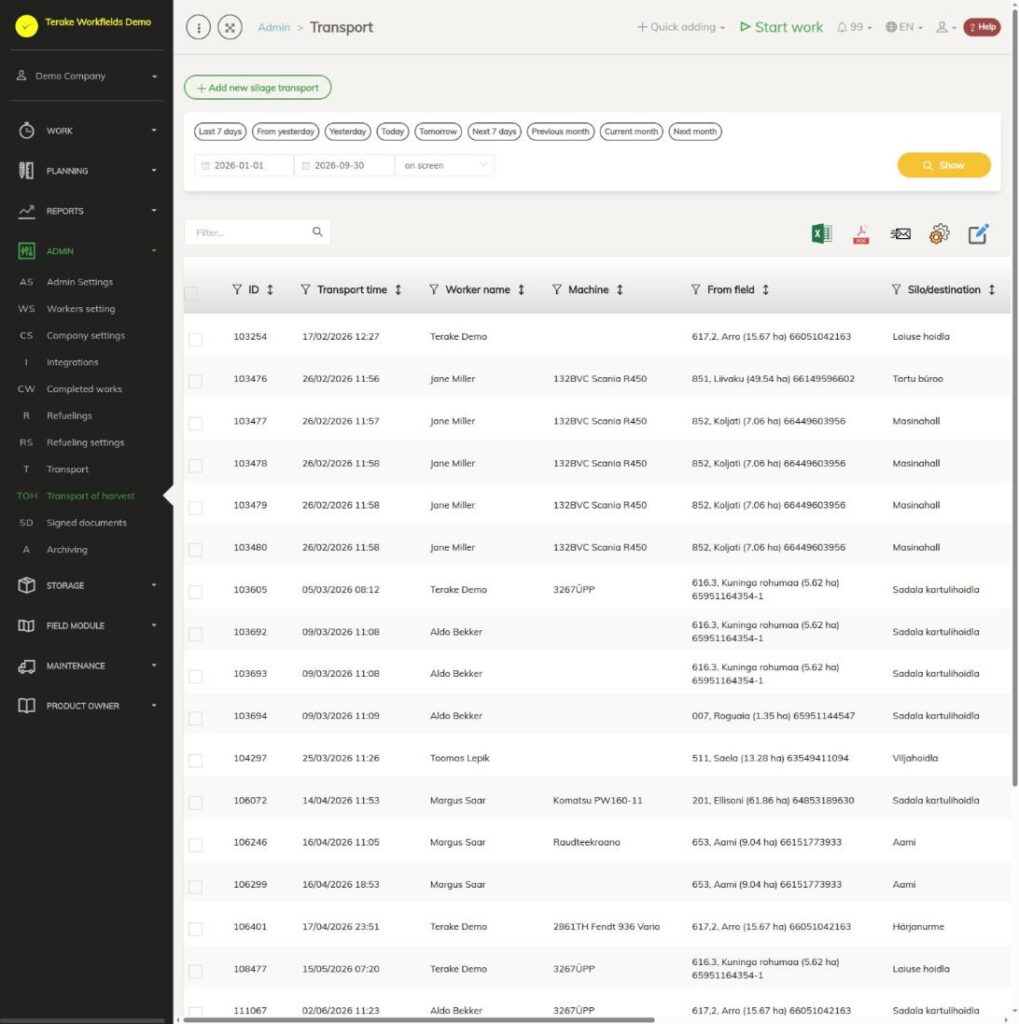The image size is (1019, 1024).
Task: Click the start date field 2026-01-01
Action: [x=244, y=165]
